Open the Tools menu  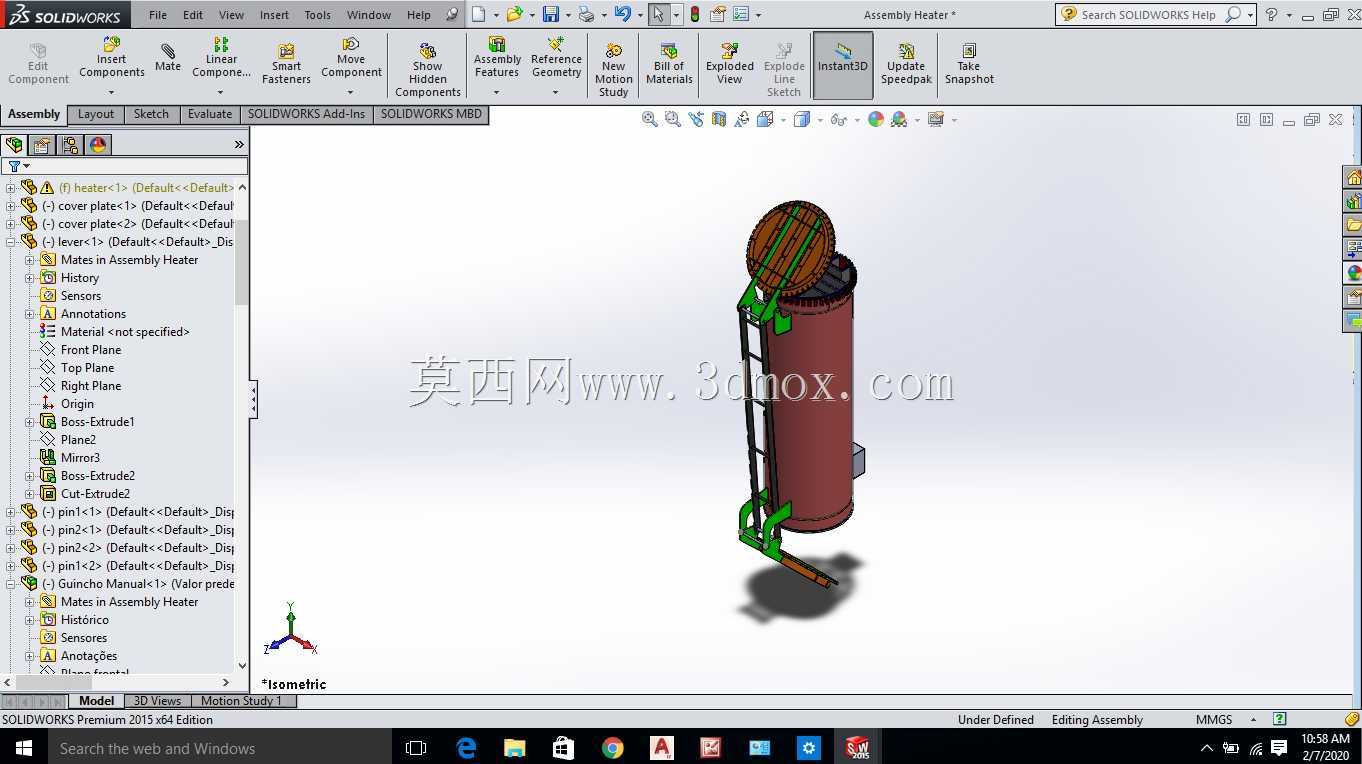tap(317, 15)
